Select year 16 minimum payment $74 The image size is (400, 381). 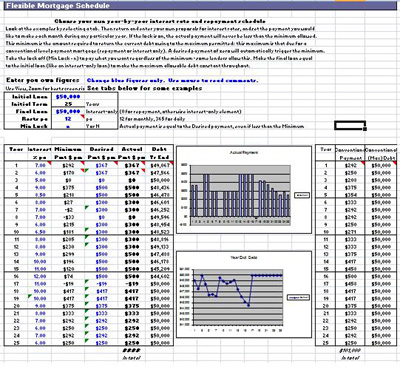(68, 276)
